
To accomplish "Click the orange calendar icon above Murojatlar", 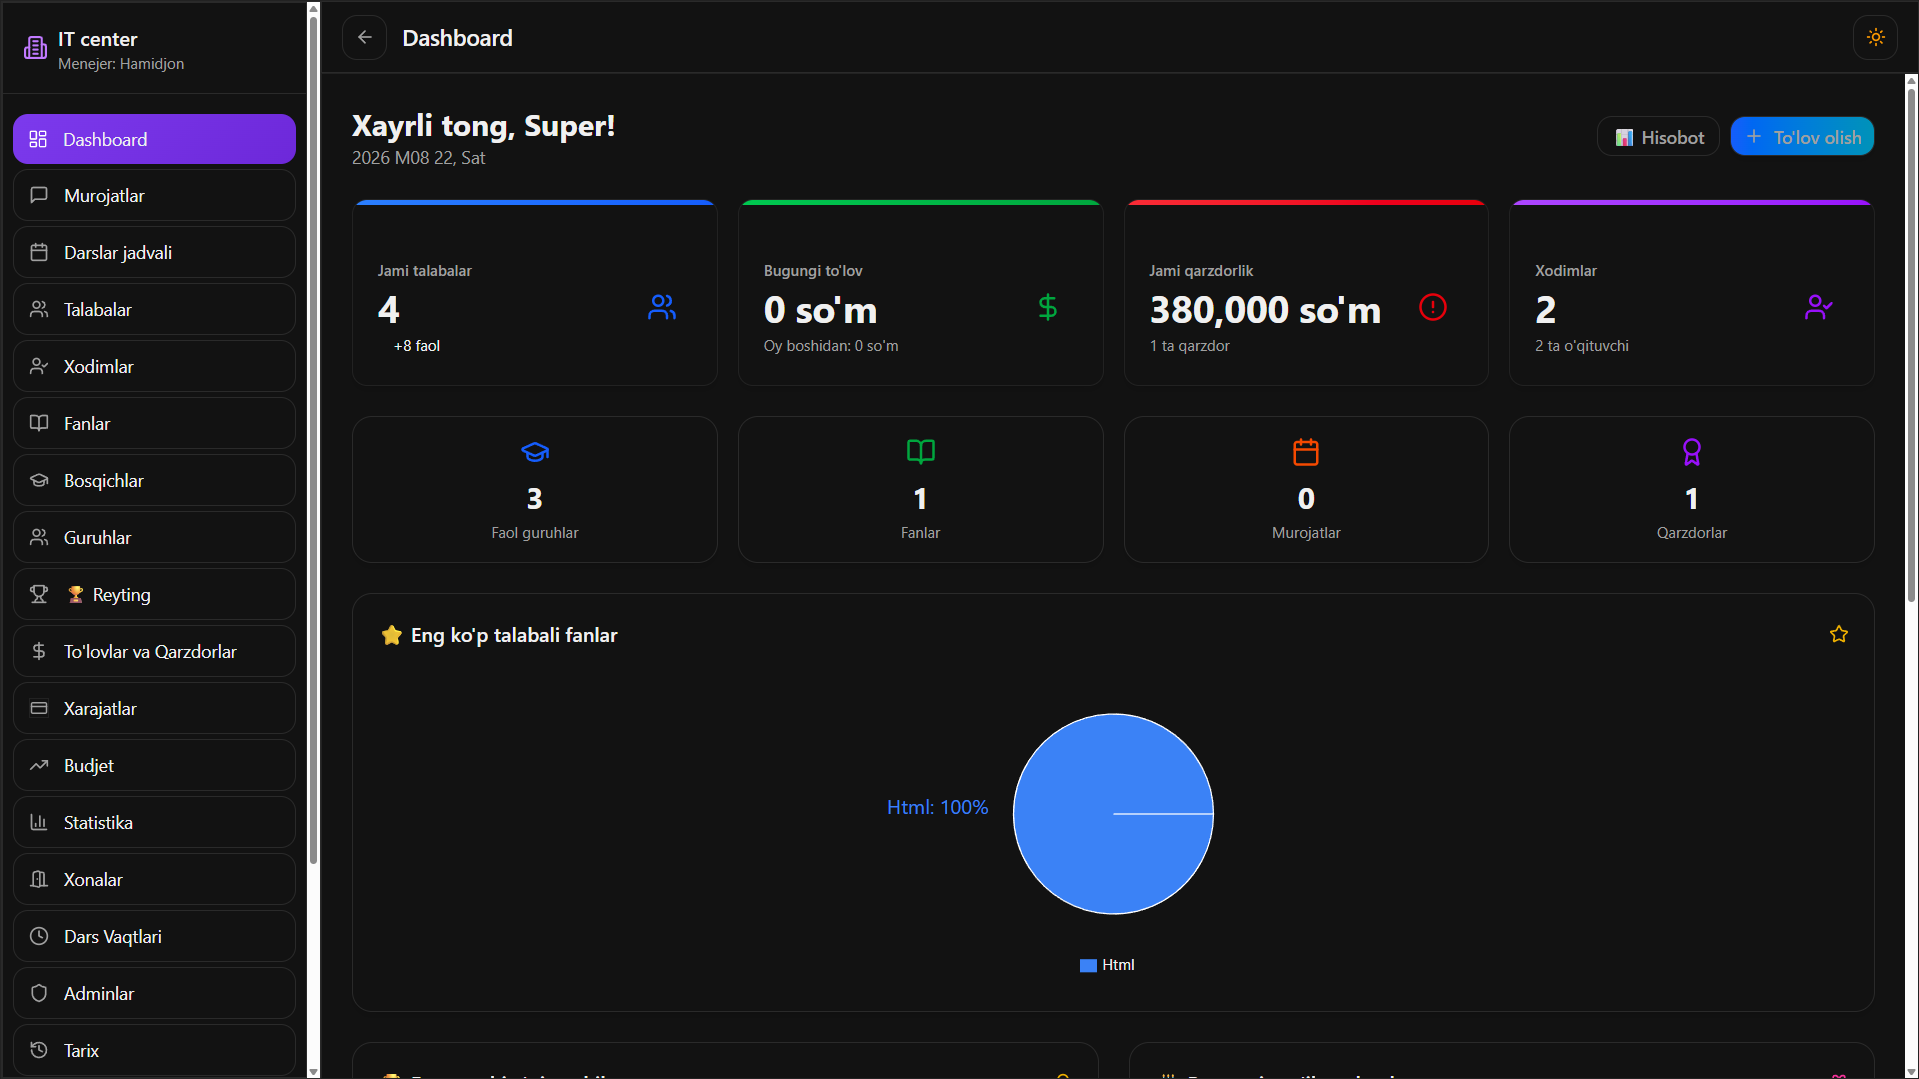I will pos(1305,452).
